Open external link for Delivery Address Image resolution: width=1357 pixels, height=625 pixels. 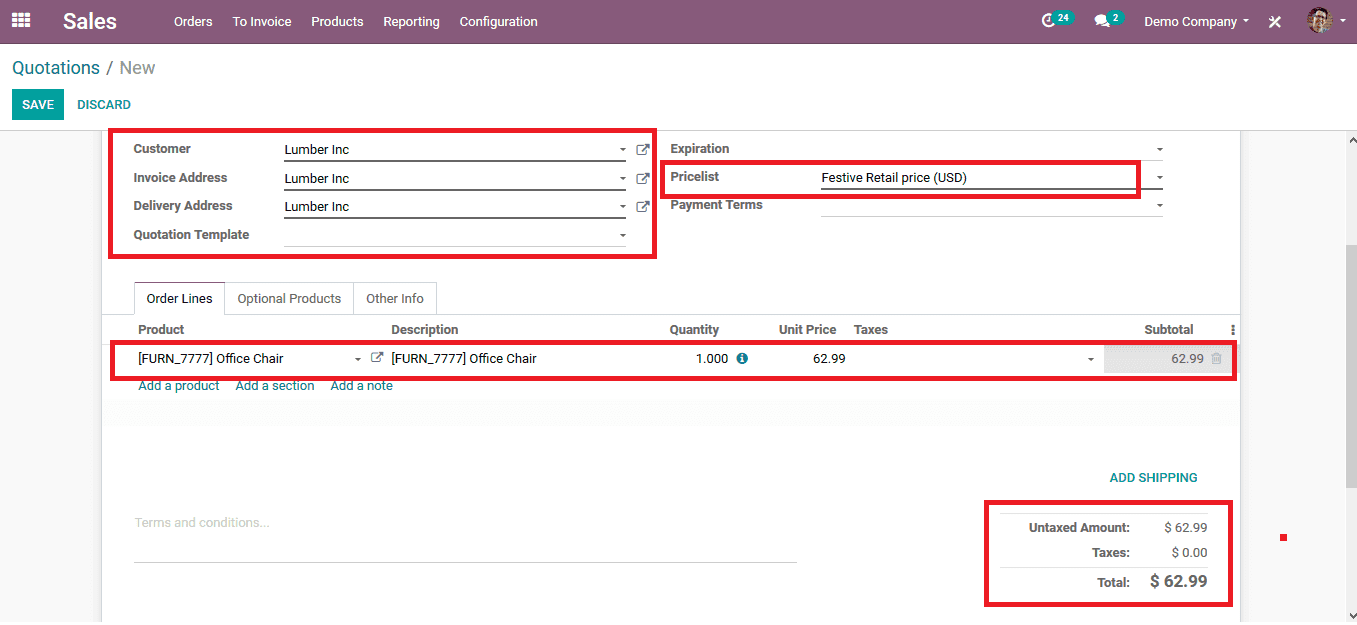tap(643, 207)
